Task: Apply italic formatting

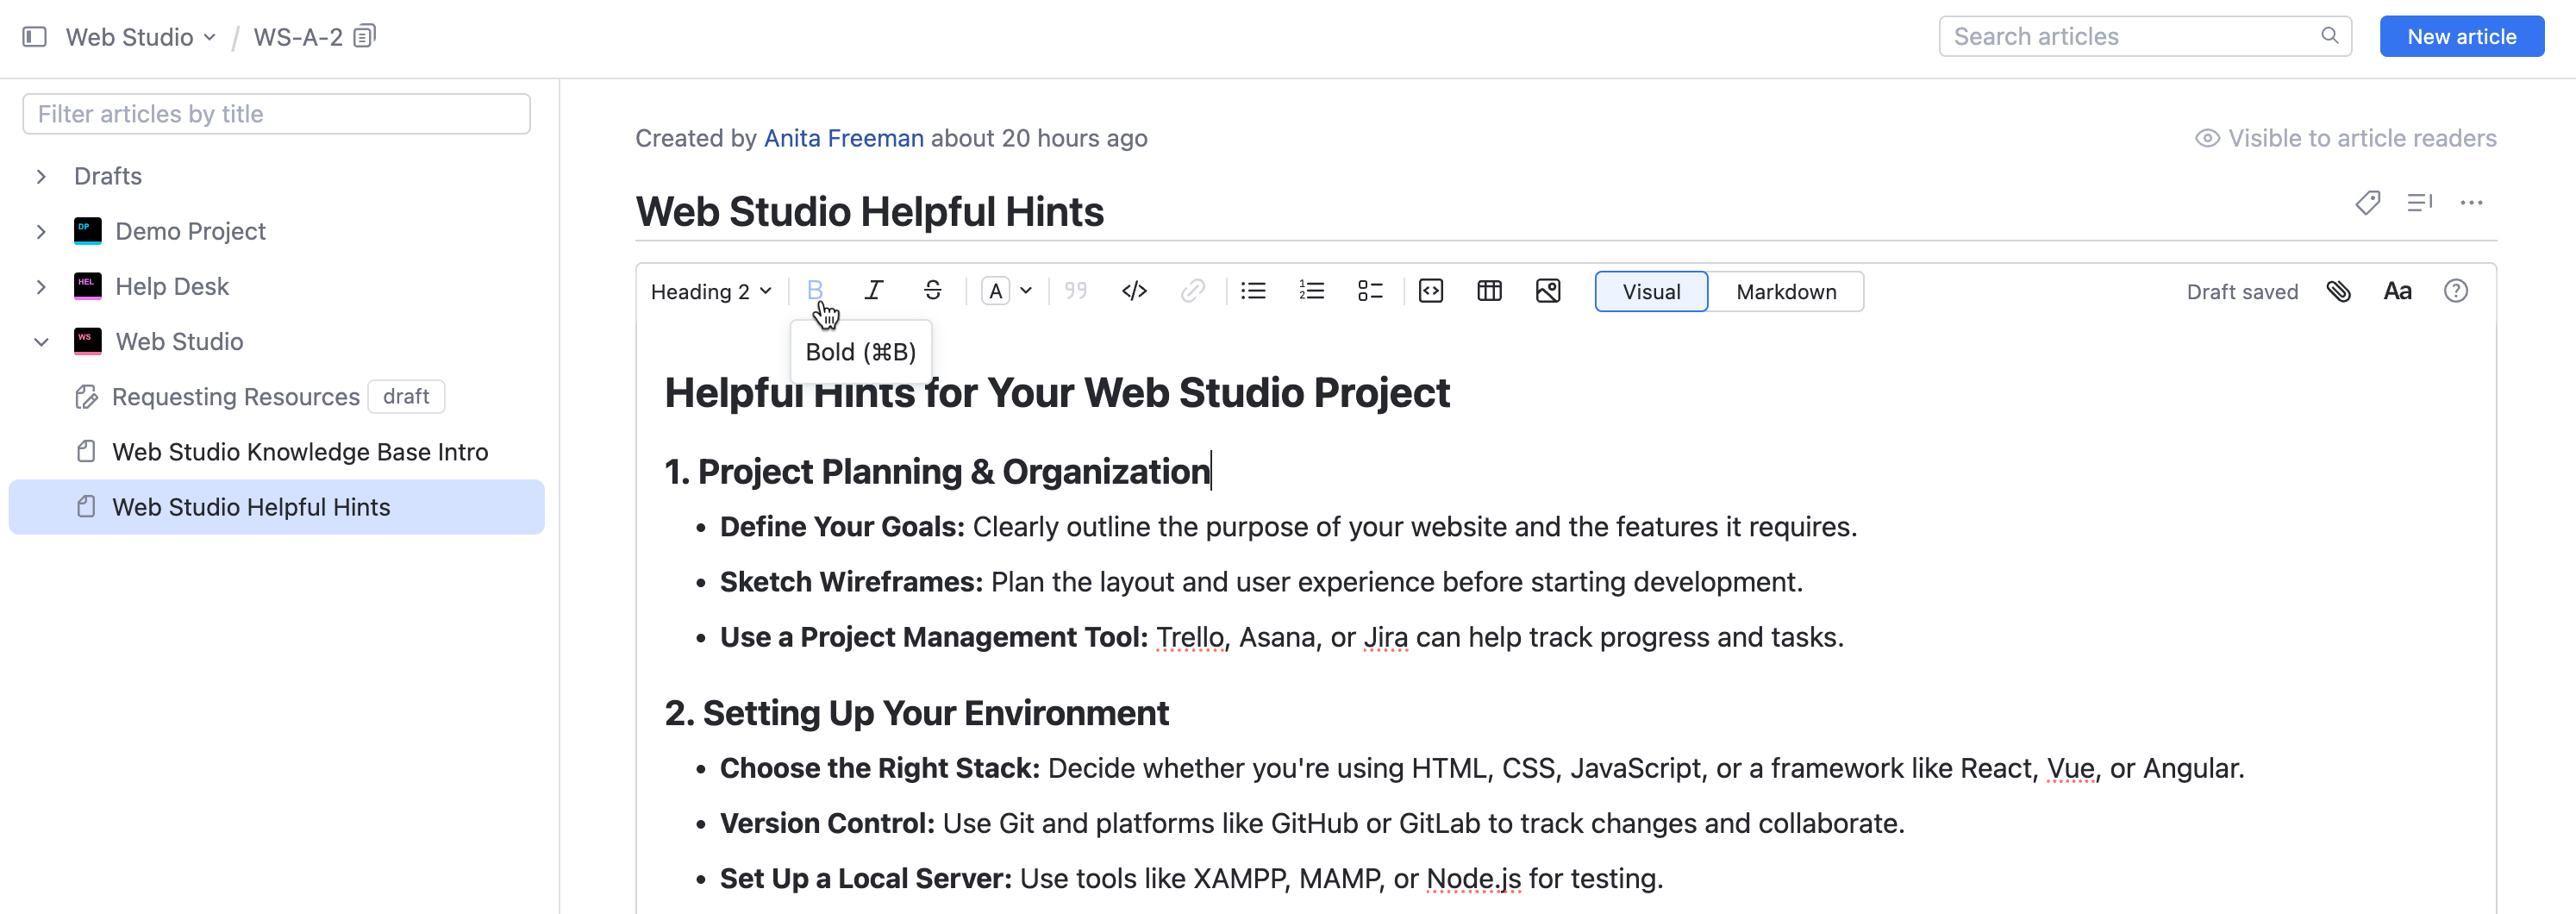Action: point(873,291)
